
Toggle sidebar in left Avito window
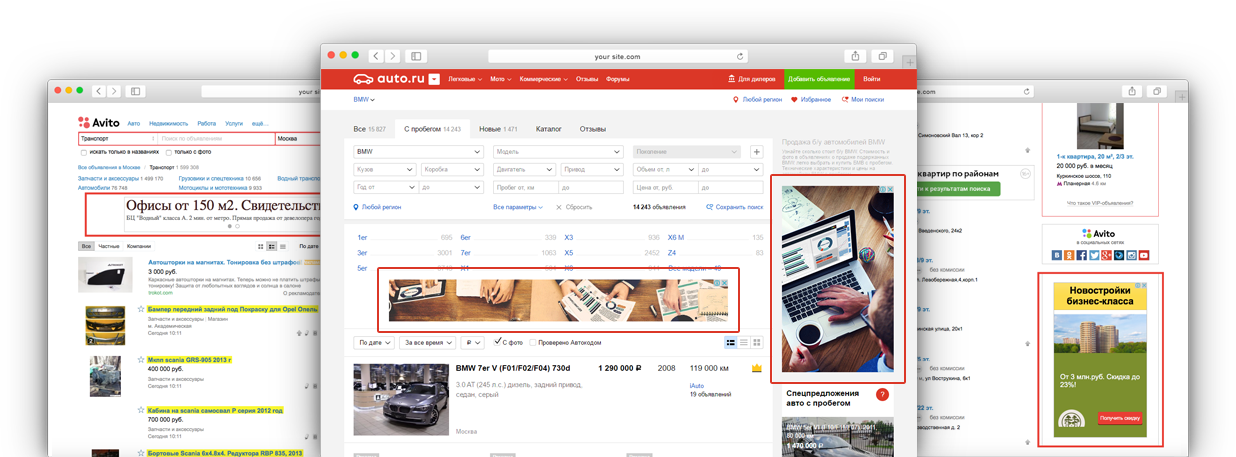tap(136, 91)
